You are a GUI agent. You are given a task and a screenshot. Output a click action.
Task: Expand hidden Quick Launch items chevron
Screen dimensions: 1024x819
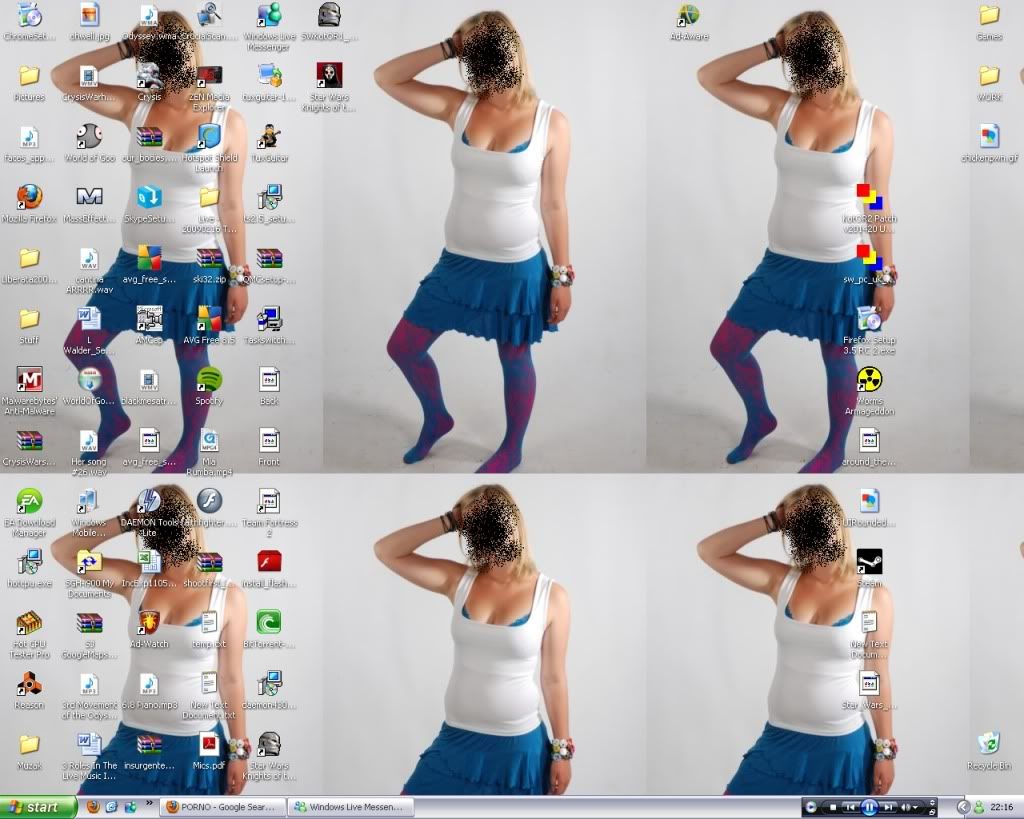(x=149, y=803)
